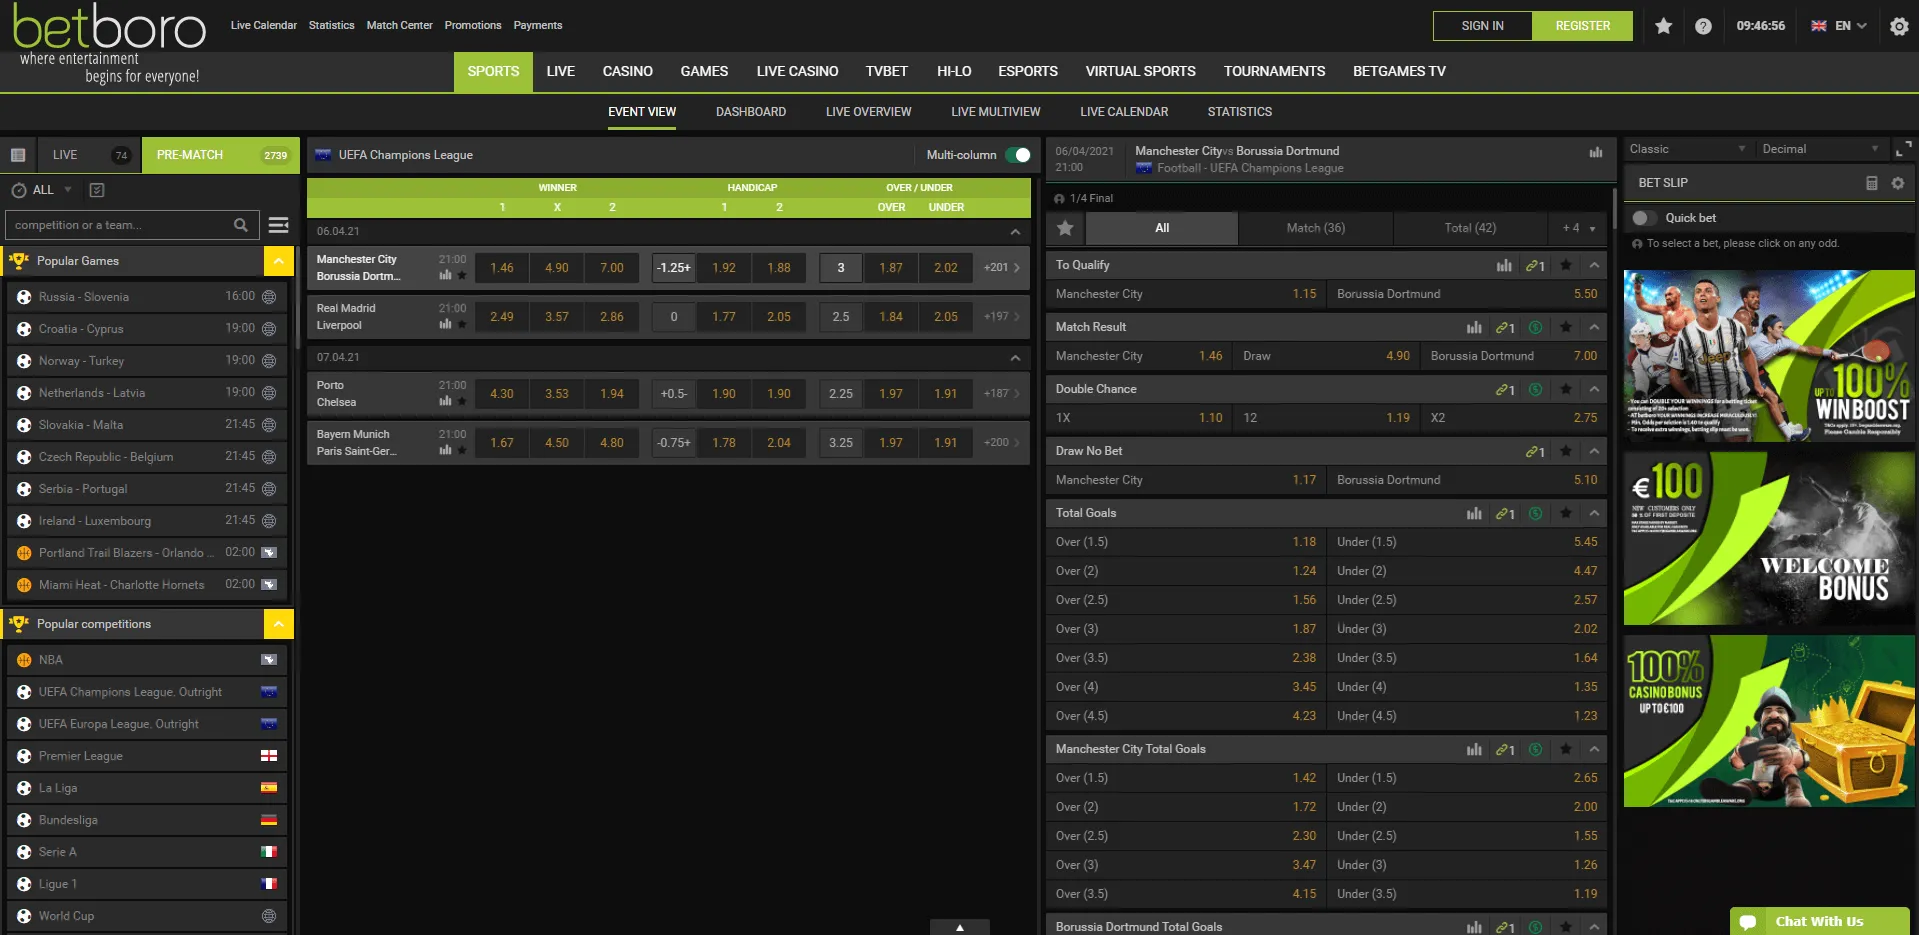Viewport: 1919px width, 935px height.
Task: Click the favorites star icon in header
Action: (1663, 26)
